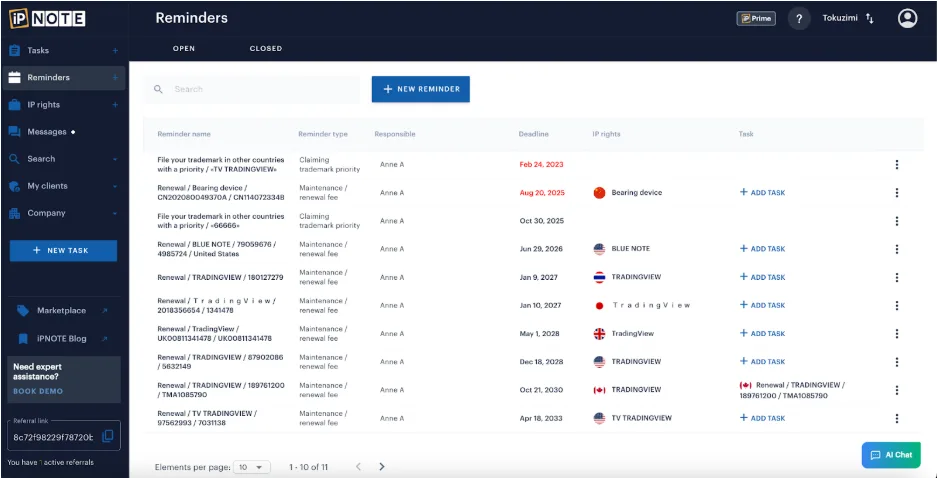Viewport: 938px width, 478px height.
Task: Click the reminders Search input field
Action: pos(260,89)
